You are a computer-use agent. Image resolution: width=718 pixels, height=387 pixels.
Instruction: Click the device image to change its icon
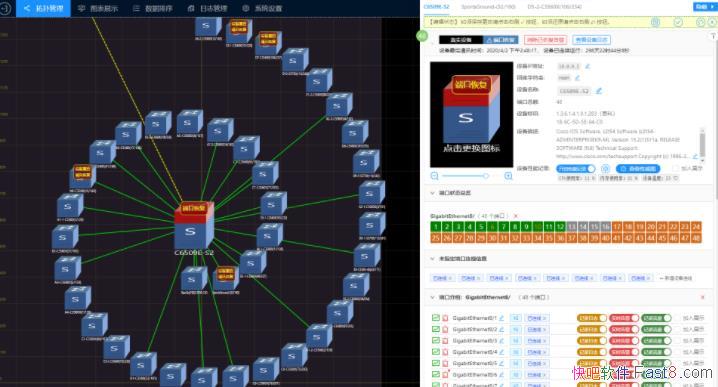(x=471, y=114)
